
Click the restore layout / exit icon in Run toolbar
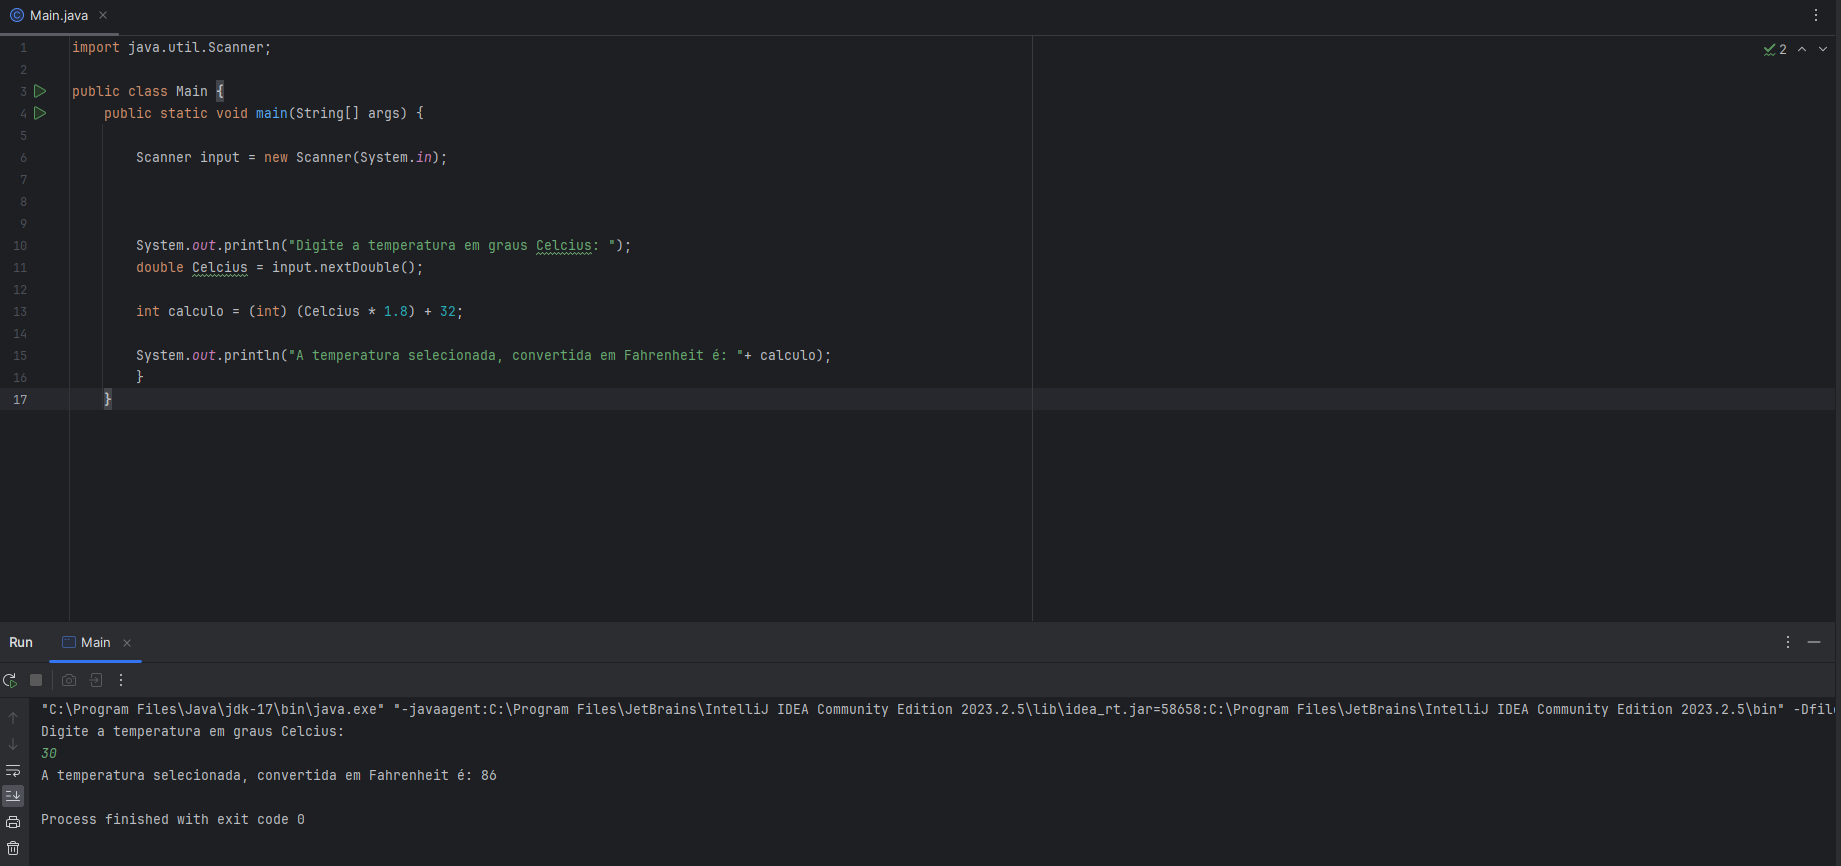pos(96,680)
